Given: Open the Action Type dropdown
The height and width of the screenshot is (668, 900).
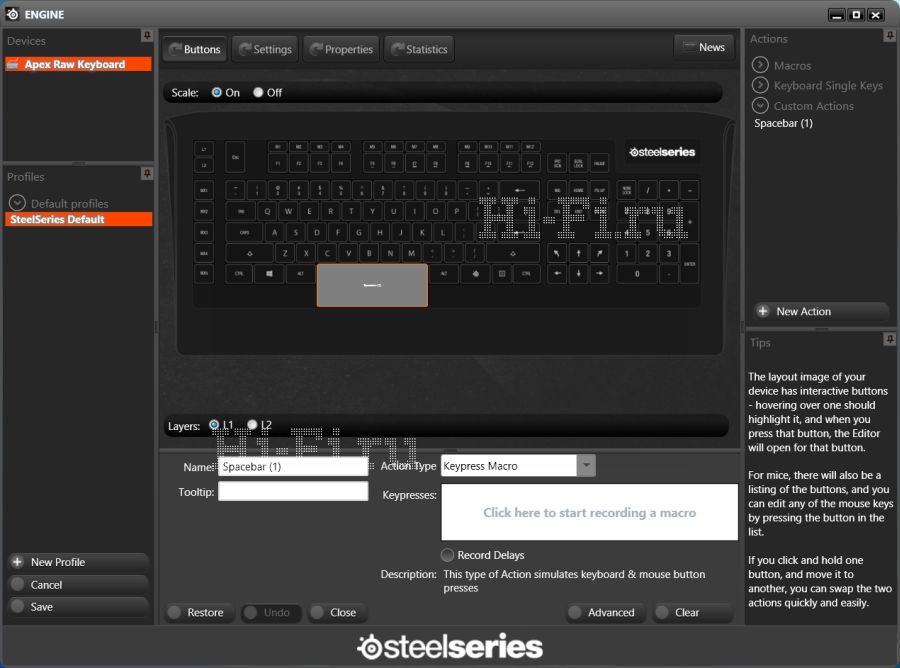Looking at the screenshot, I should coord(587,466).
